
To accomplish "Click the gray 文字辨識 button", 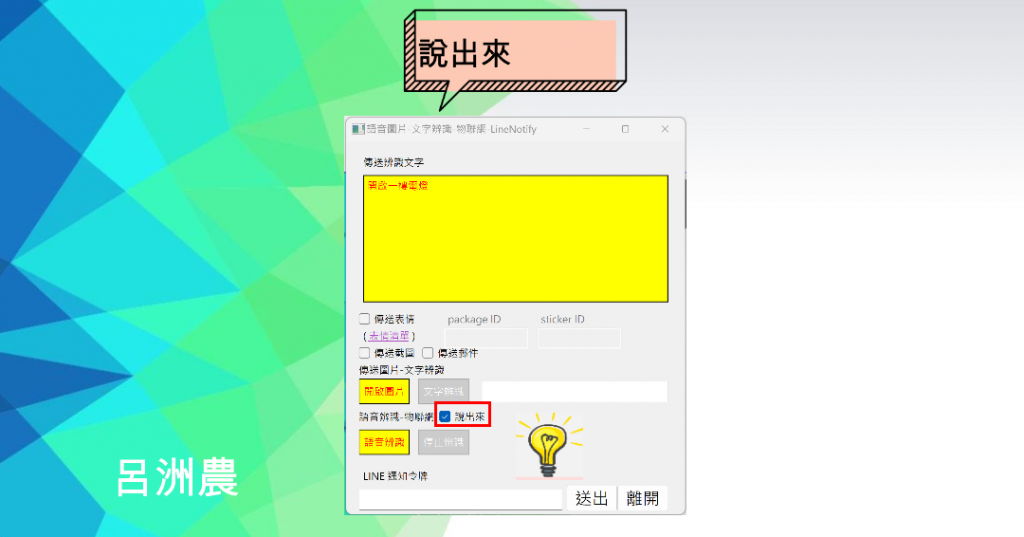I will point(443,391).
